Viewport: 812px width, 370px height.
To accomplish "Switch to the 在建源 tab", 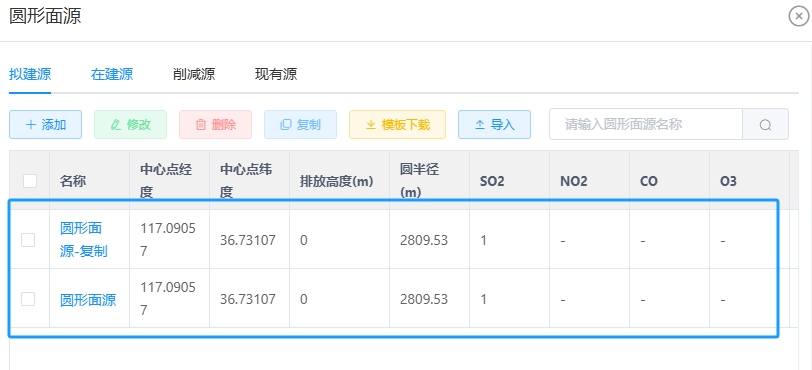I will 112,74.
